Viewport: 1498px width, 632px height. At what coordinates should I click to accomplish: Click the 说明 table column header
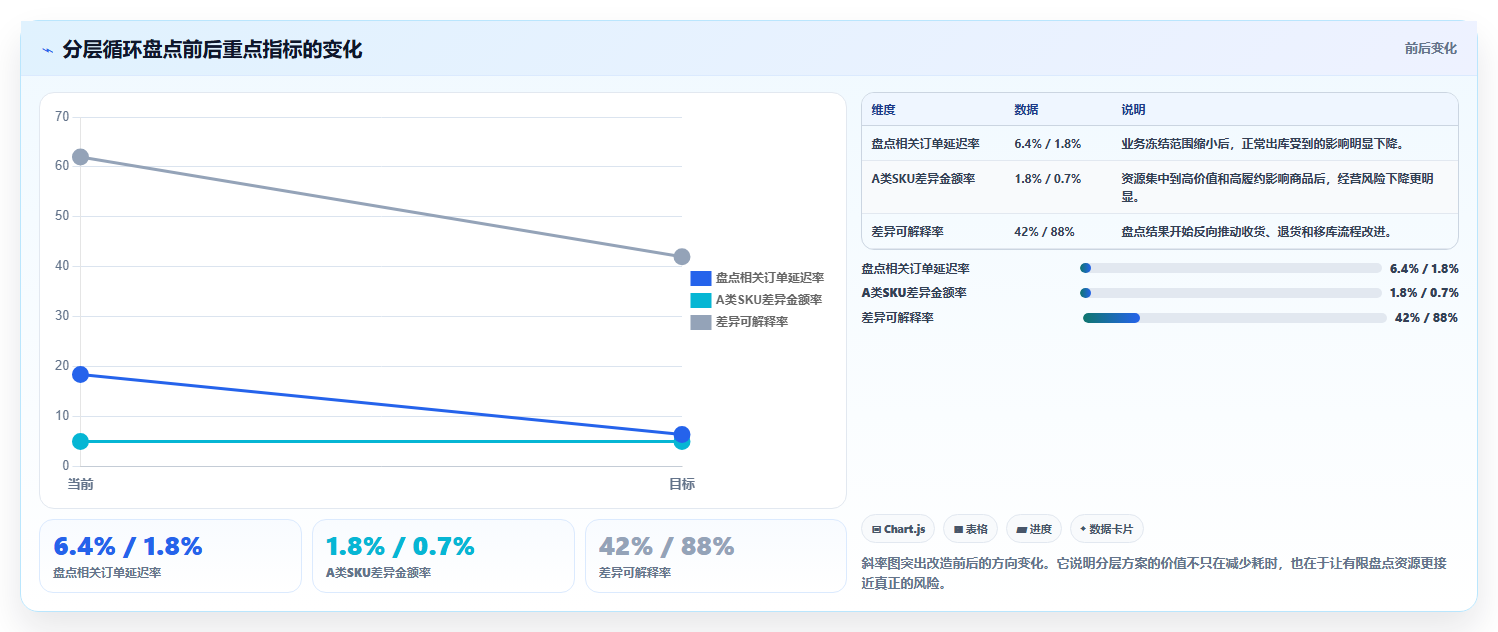(x=1133, y=110)
